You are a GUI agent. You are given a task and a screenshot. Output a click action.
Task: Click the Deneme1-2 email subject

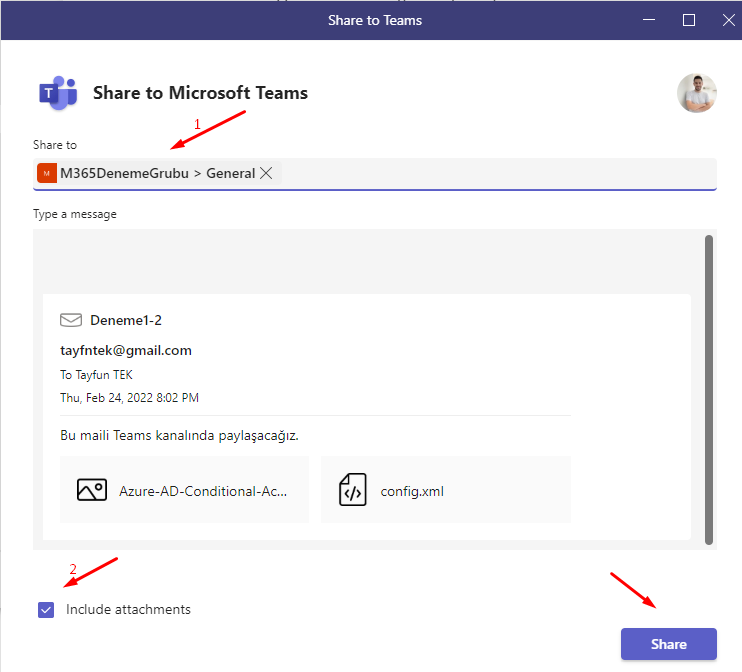click(126, 321)
